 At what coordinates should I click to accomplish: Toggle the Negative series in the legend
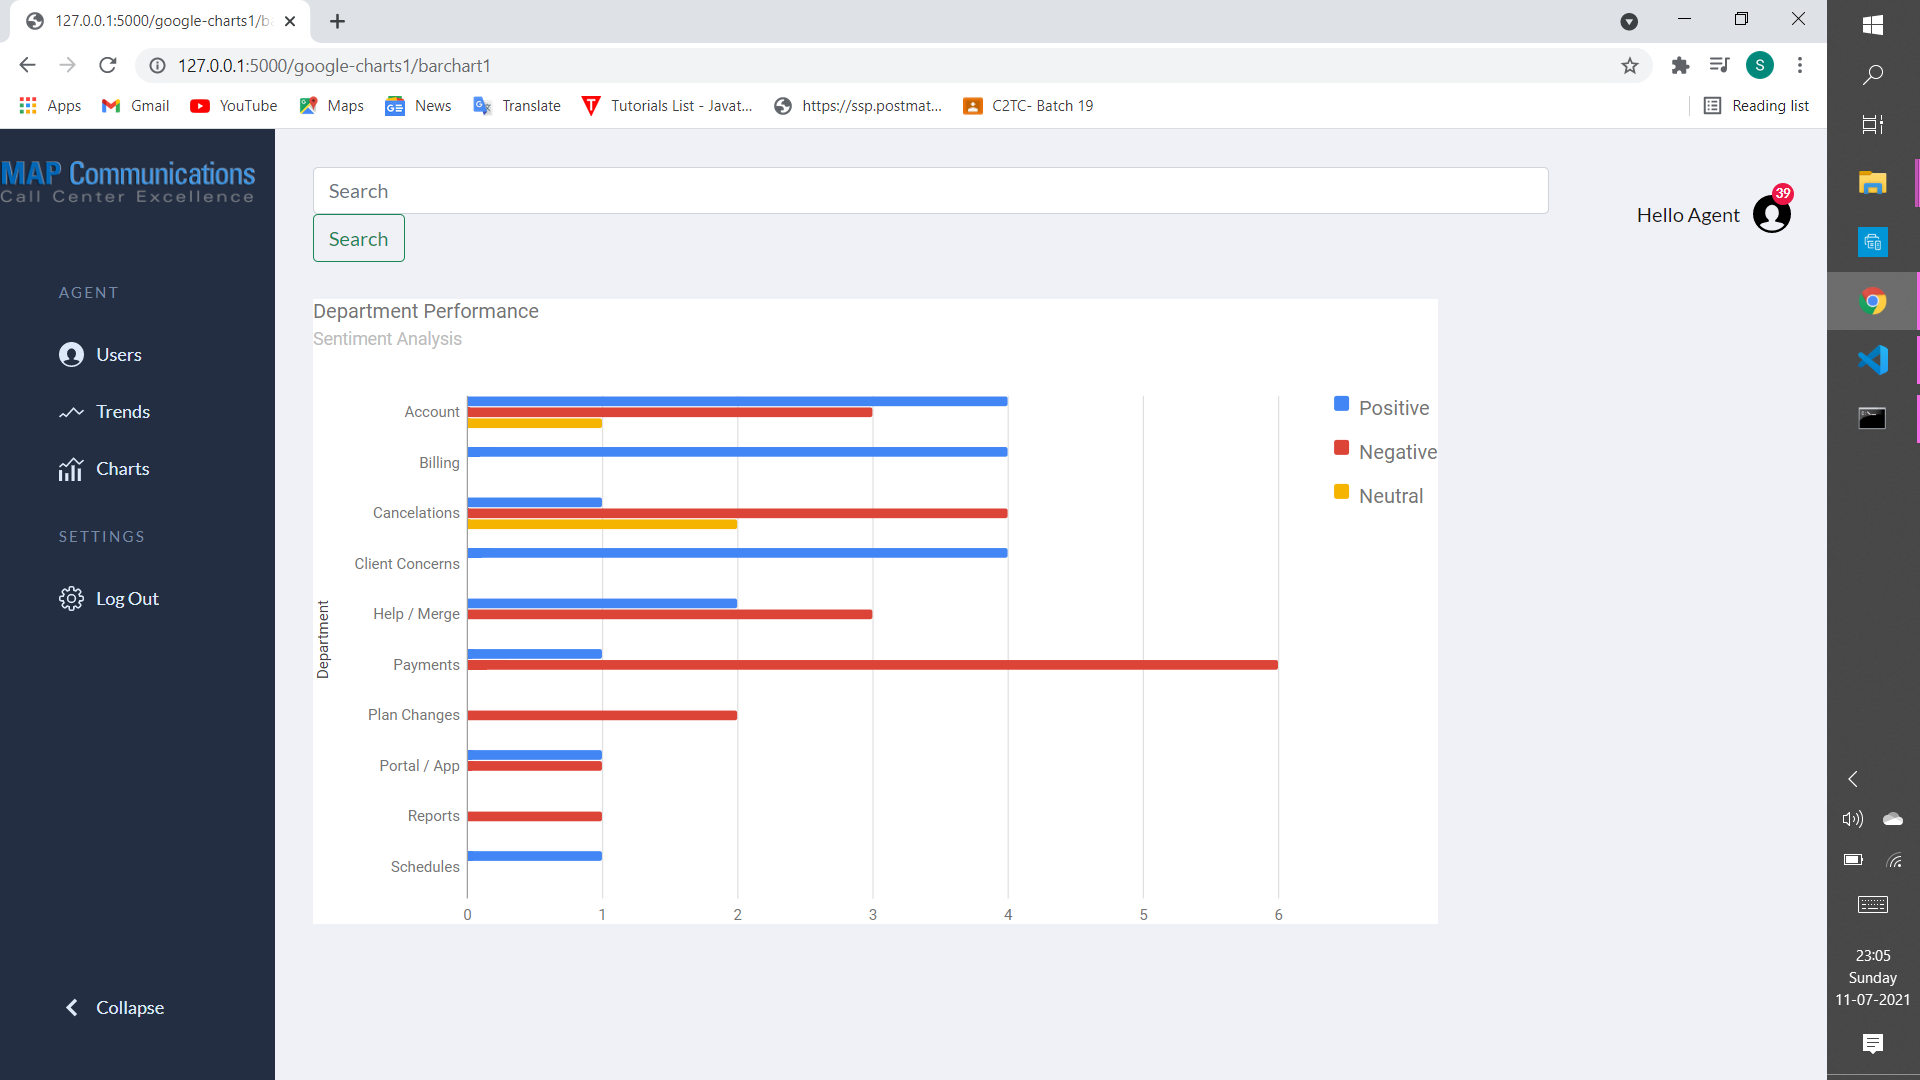pos(1397,451)
